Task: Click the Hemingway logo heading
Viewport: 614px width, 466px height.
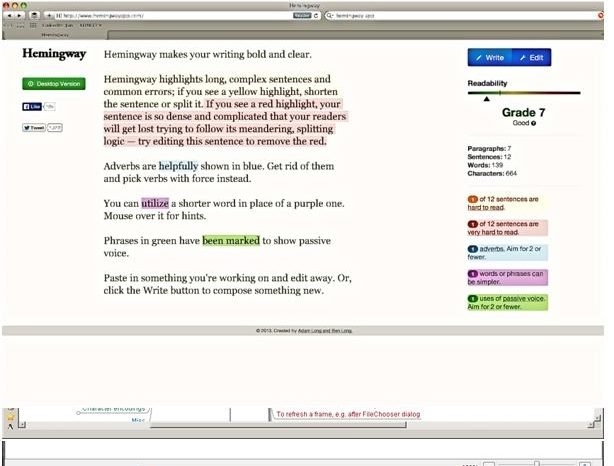Action: pyautogui.click(x=54, y=54)
